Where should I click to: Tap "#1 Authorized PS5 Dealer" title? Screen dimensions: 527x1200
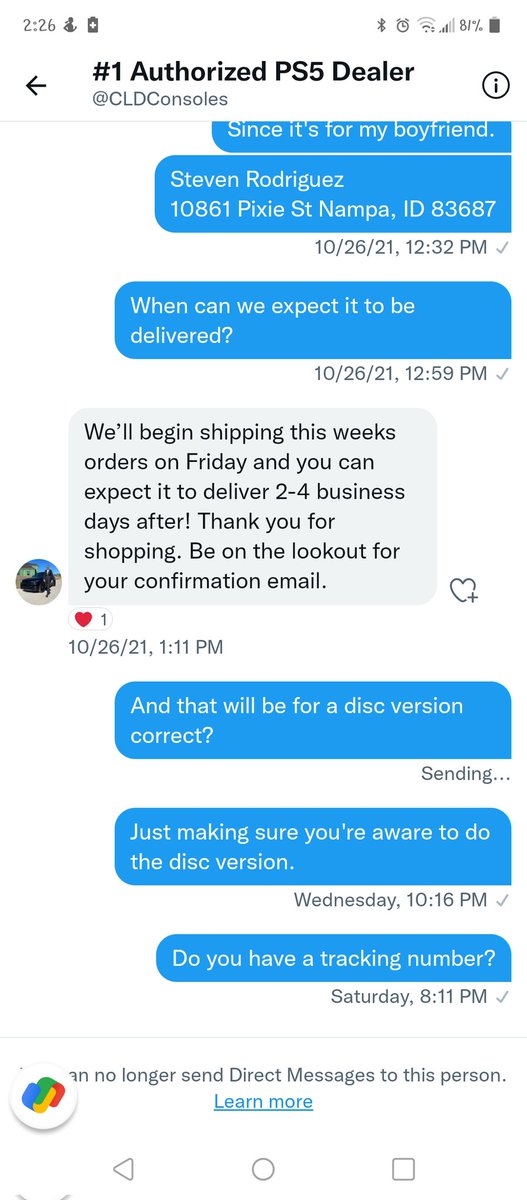click(x=254, y=71)
